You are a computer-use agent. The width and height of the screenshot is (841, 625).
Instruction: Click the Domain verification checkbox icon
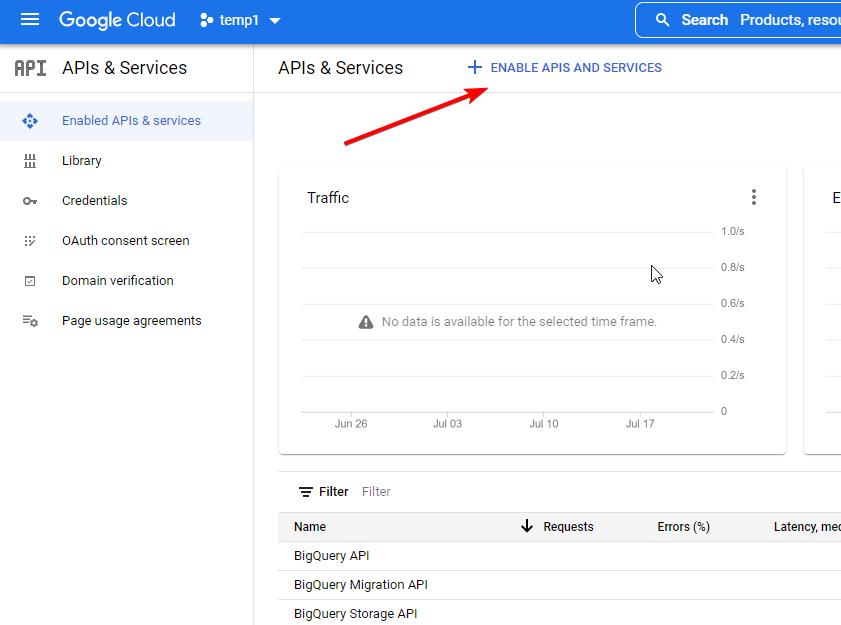tap(30, 281)
